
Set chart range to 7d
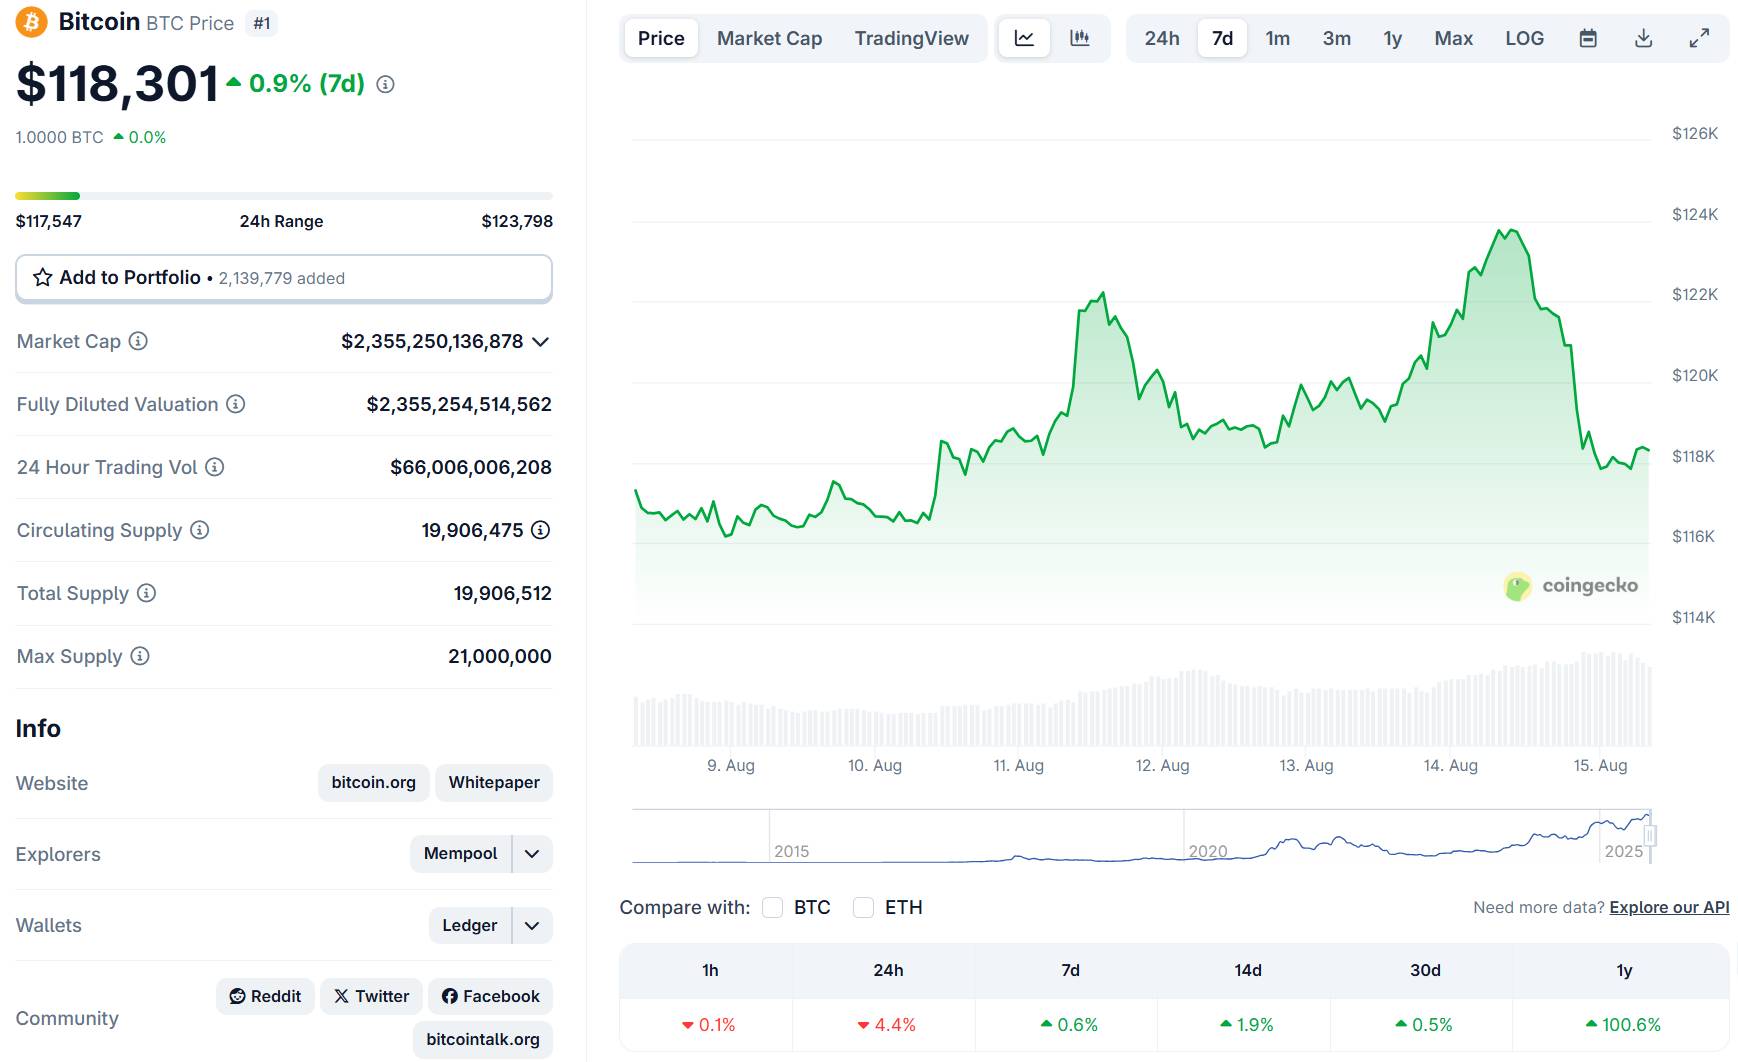click(x=1222, y=38)
